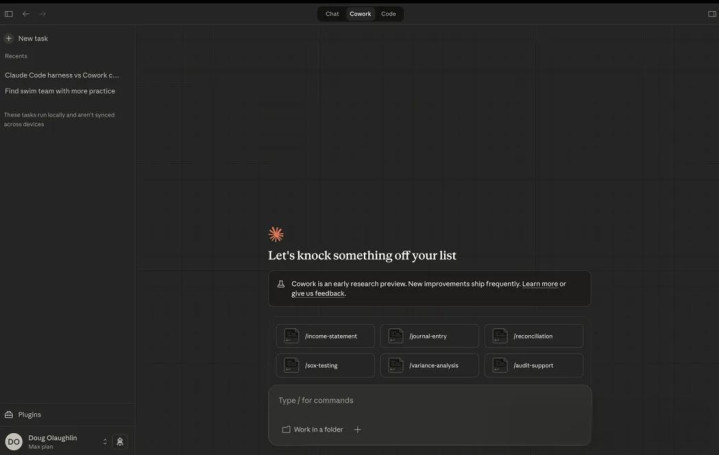Click the orange Claude starburst logo
The image size is (719, 455).
pos(276,234)
